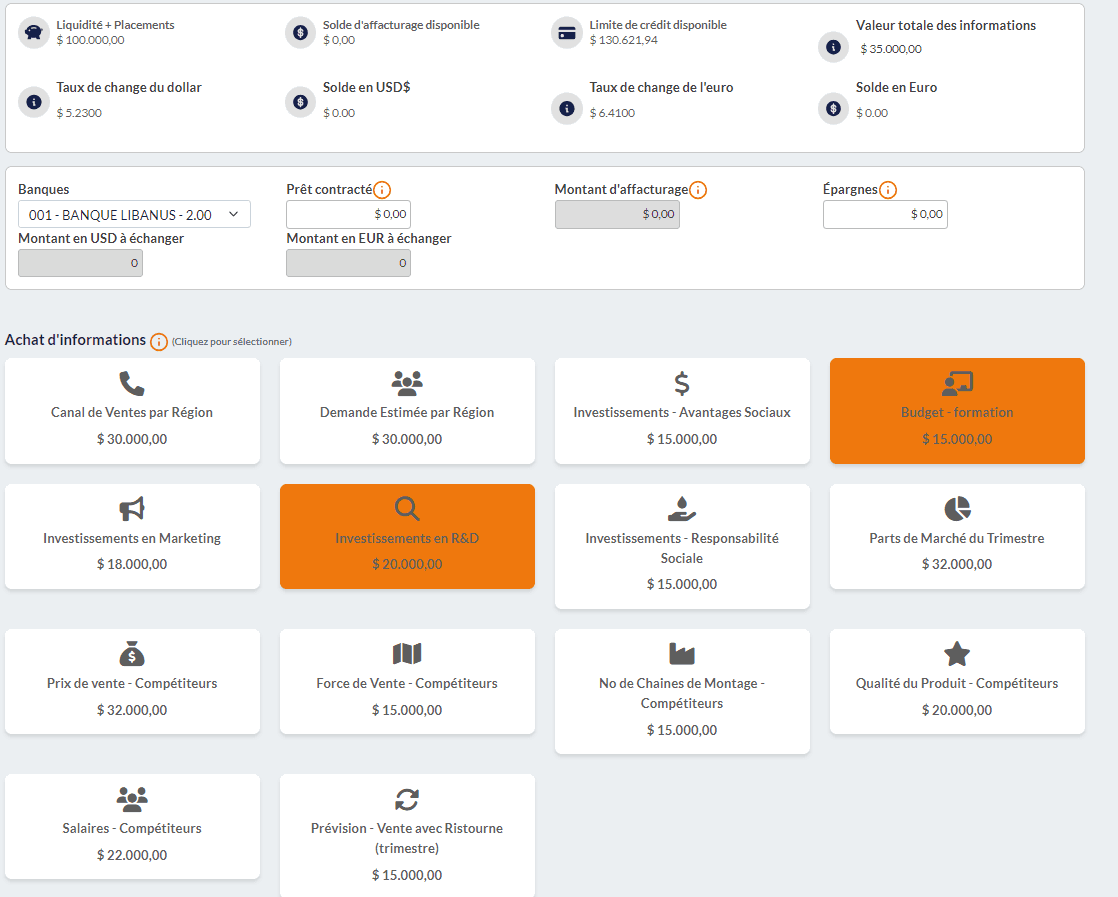This screenshot has width=1118, height=897.
Task: Open the Banques dropdown
Action: (x=134, y=213)
